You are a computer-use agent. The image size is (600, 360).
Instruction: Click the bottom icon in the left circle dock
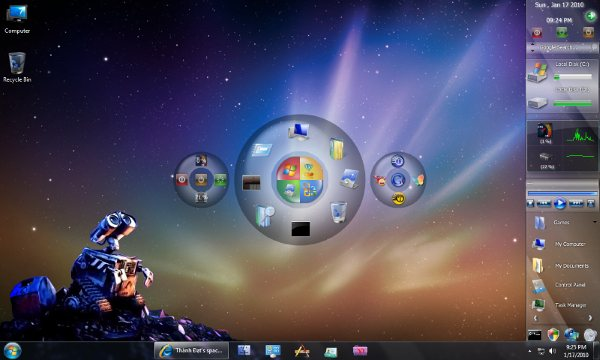pyautogui.click(x=201, y=197)
